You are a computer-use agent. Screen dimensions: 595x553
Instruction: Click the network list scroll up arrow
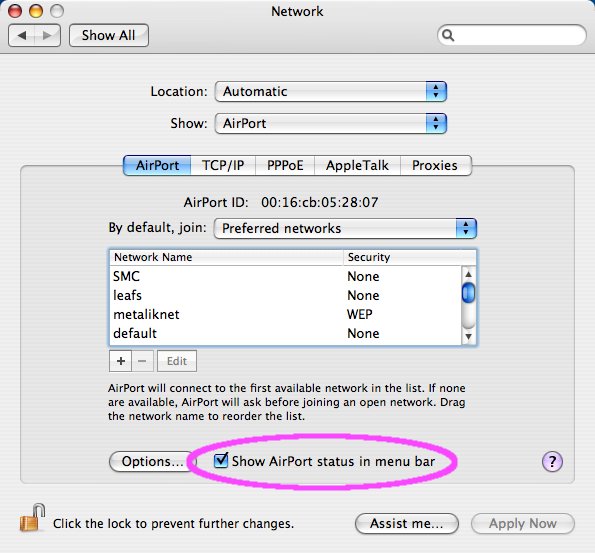click(468, 274)
